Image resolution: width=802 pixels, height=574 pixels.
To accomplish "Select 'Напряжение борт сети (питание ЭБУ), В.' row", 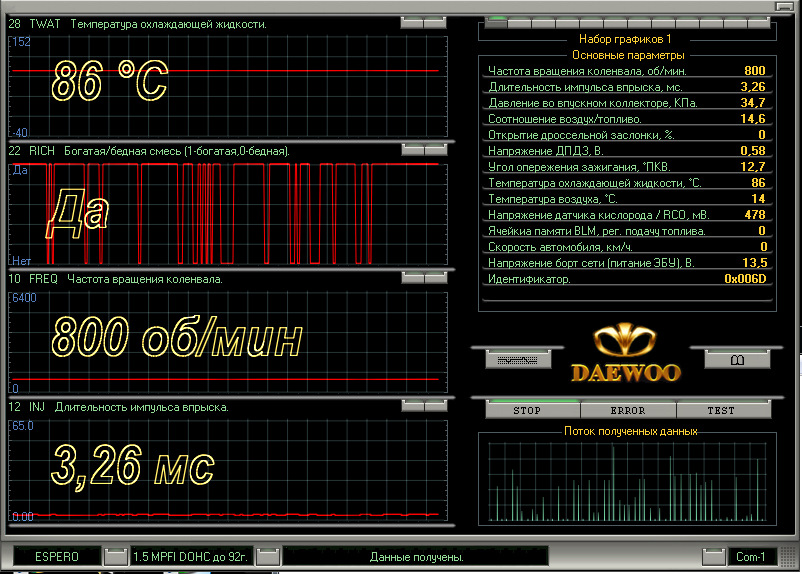I will [x=627, y=263].
